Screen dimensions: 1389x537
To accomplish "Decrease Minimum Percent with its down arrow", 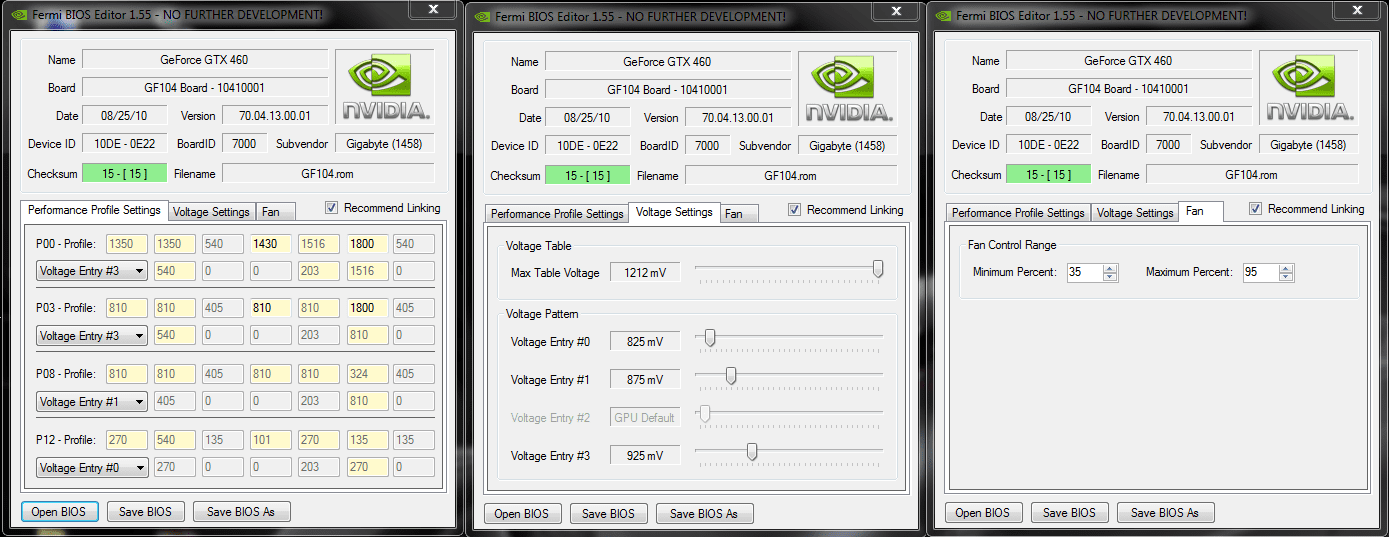I will pos(1110,277).
